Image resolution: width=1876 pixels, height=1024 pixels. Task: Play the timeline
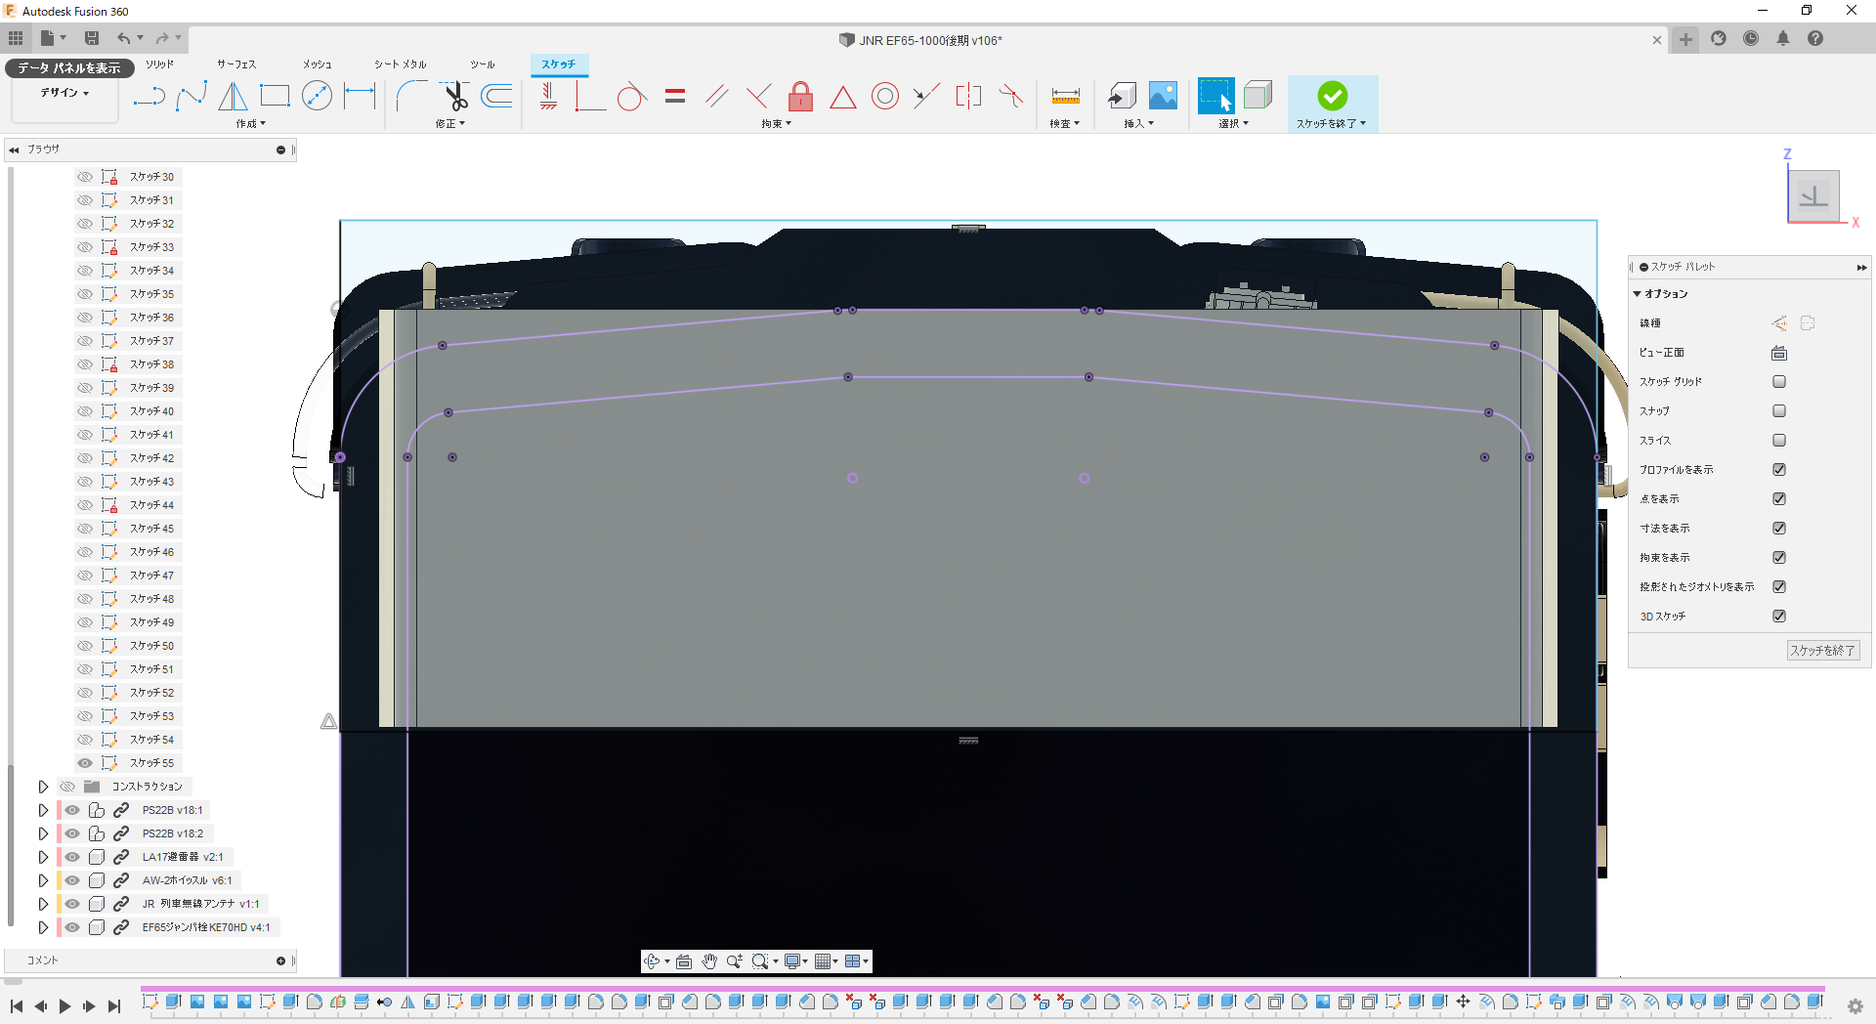(65, 1006)
